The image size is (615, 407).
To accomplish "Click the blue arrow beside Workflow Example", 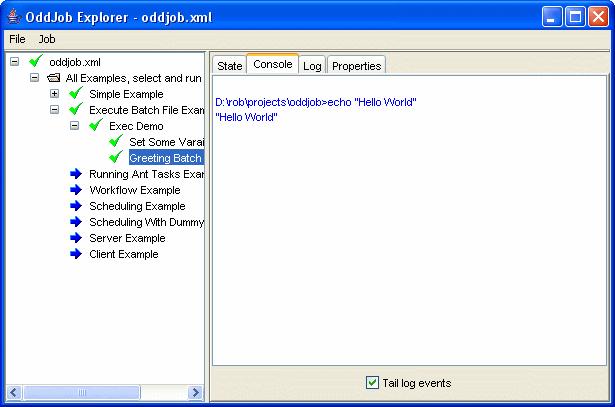I will [x=76, y=190].
